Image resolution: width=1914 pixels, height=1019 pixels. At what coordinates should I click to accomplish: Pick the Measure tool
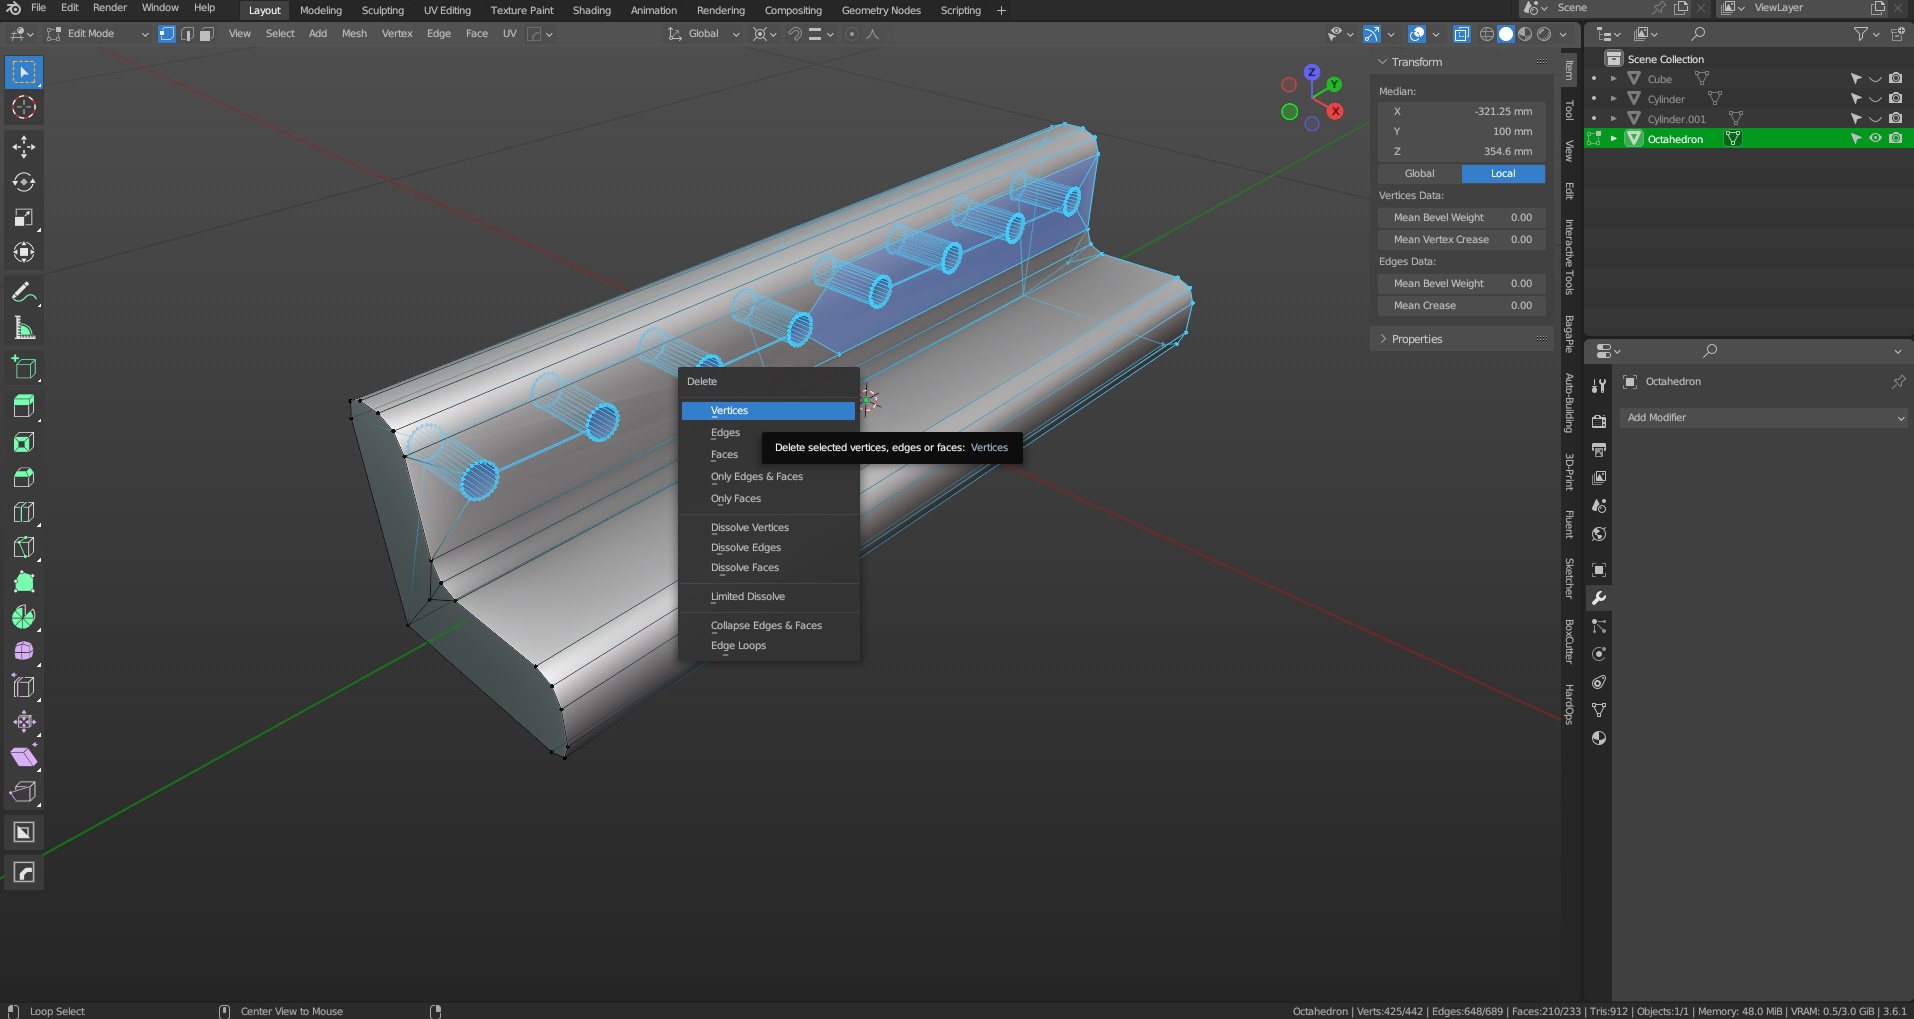click(x=24, y=328)
